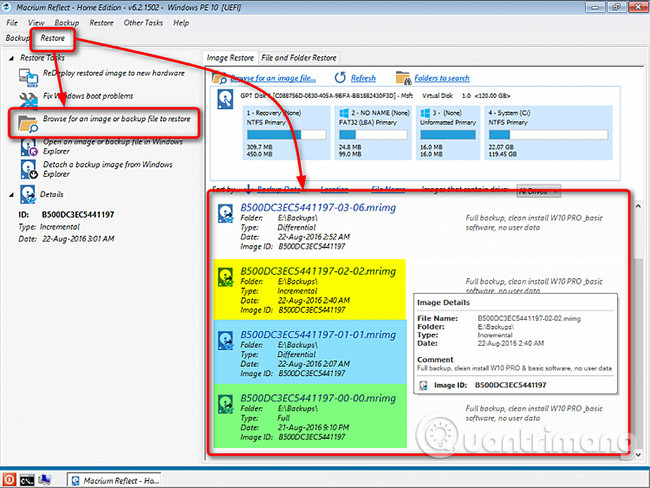Sort images by File Name
650x488 pixels.
(388, 188)
